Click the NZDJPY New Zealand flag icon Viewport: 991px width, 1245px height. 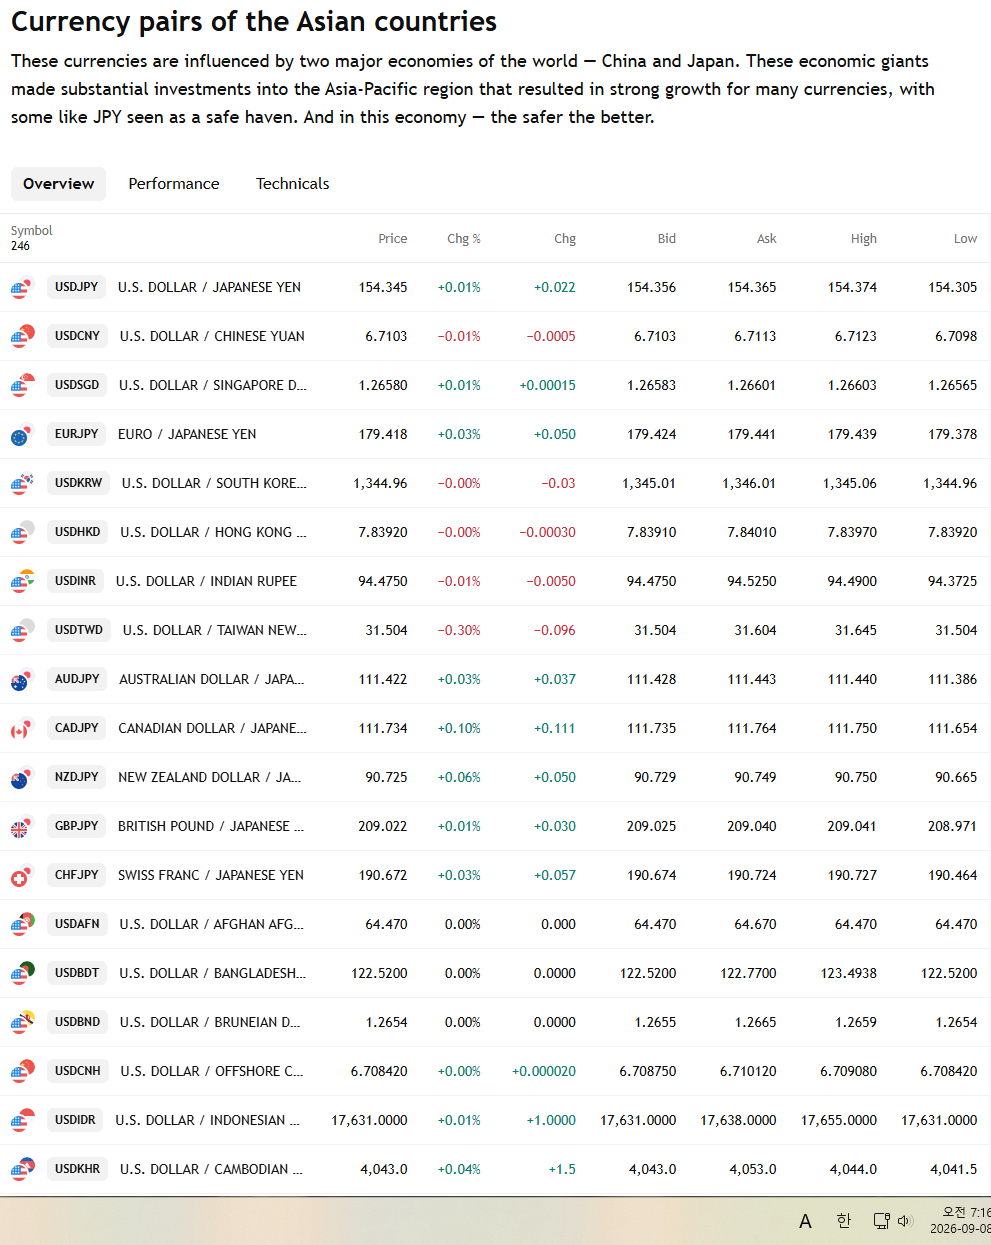22,778
